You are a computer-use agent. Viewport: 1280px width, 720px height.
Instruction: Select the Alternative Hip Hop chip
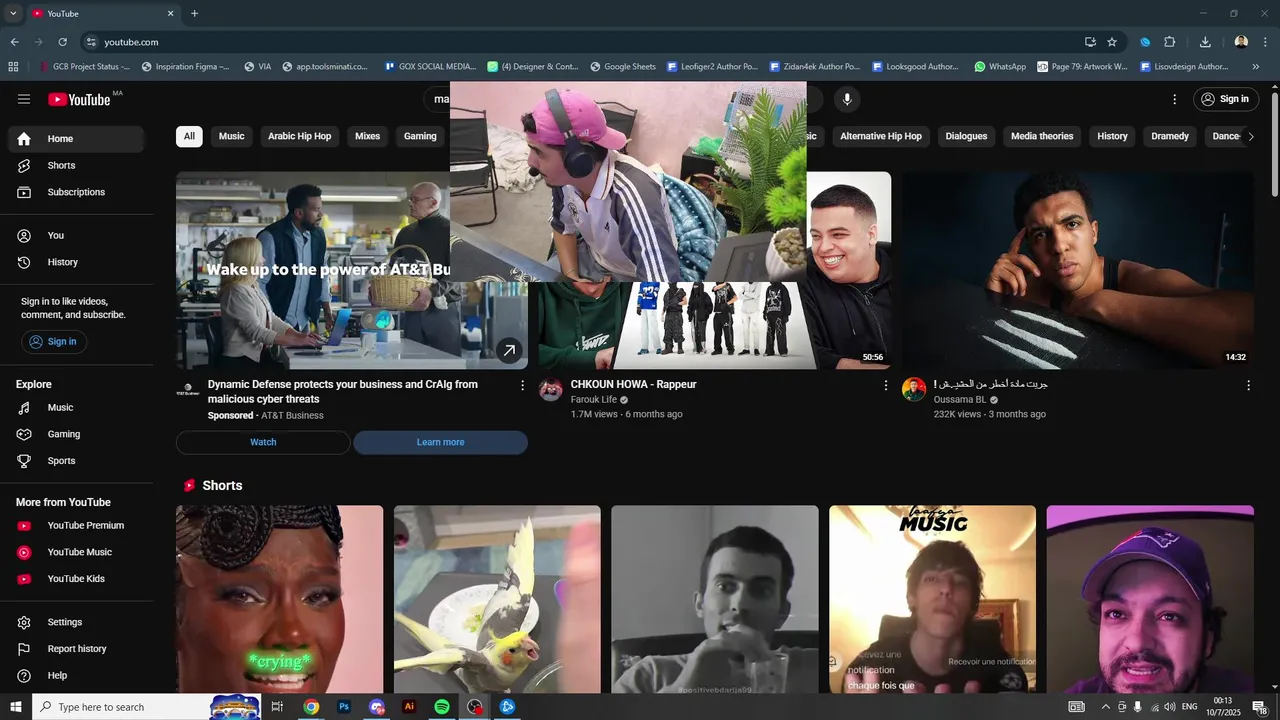tap(881, 136)
